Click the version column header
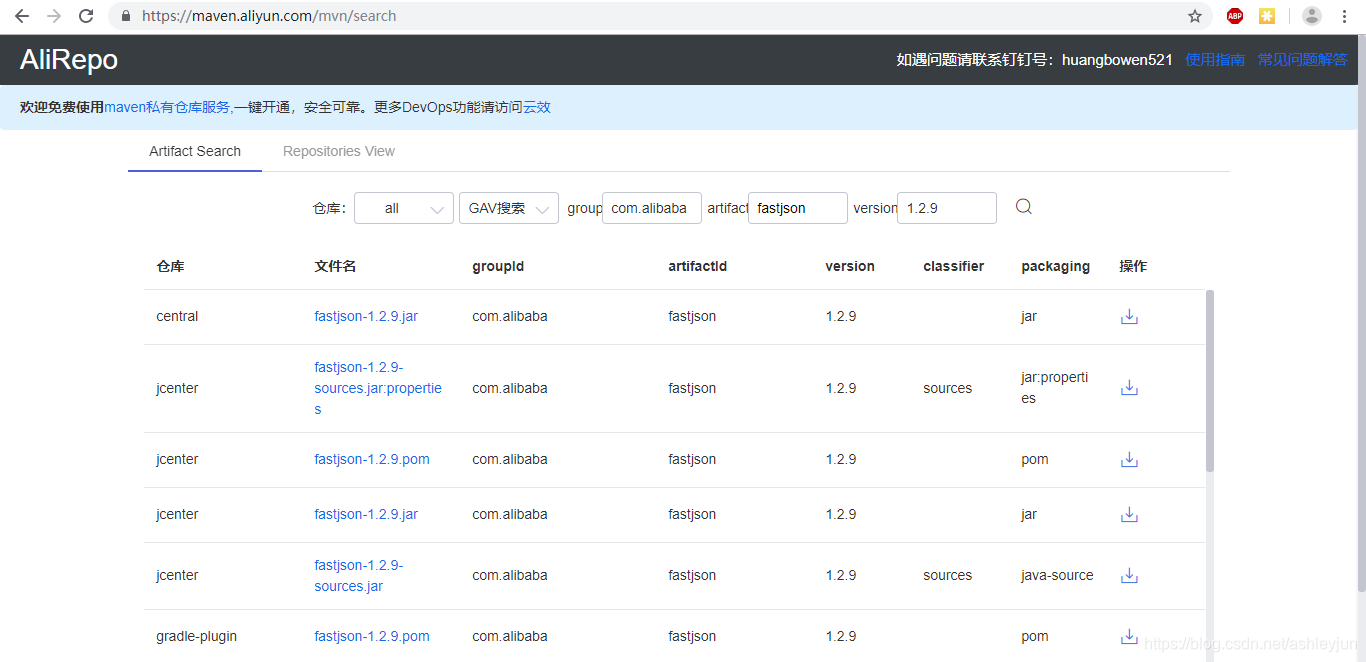The image size is (1366, 662). [x=850, y=267]
